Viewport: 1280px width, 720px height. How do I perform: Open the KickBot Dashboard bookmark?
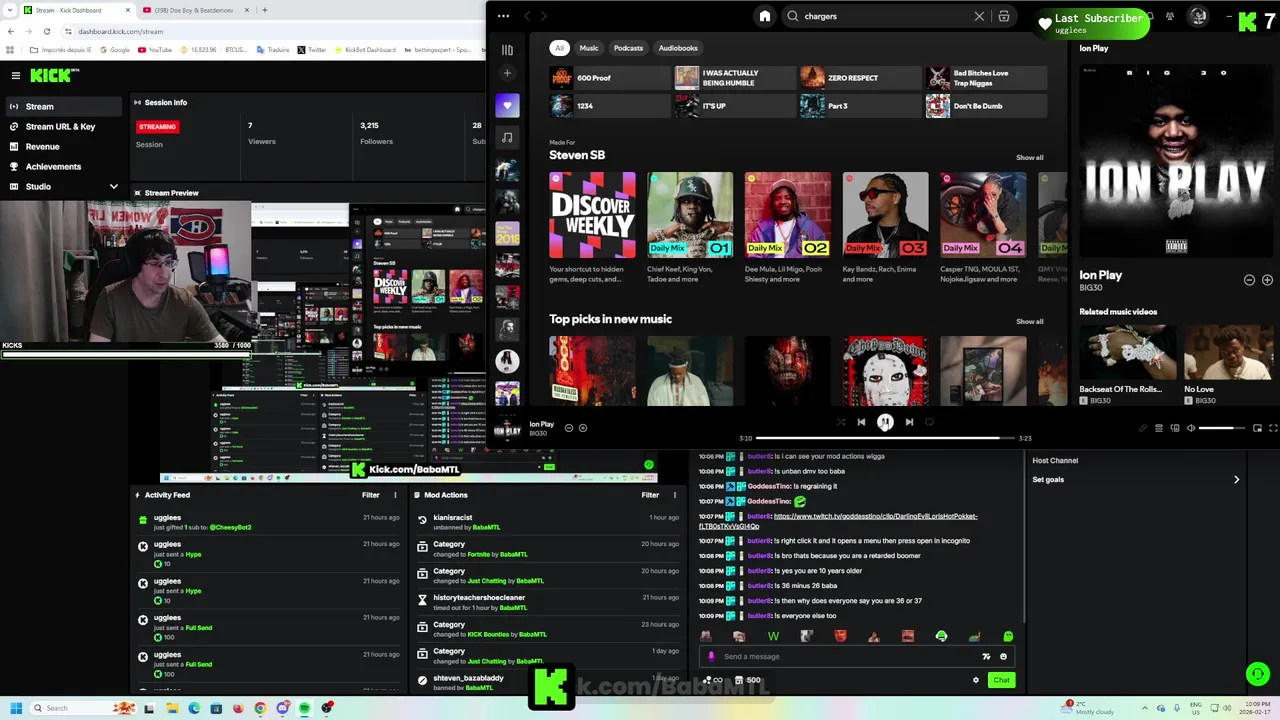pos(365,50)
